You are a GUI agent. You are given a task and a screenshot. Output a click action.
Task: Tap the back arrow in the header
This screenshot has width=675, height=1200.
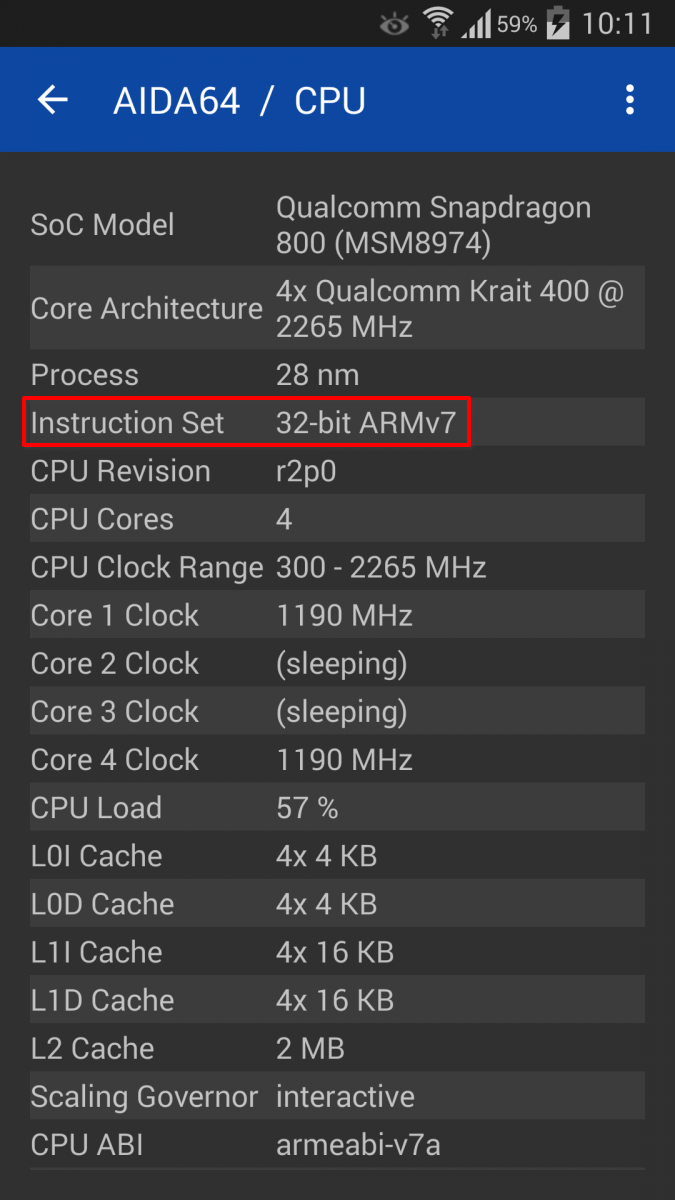pos(52,100)
